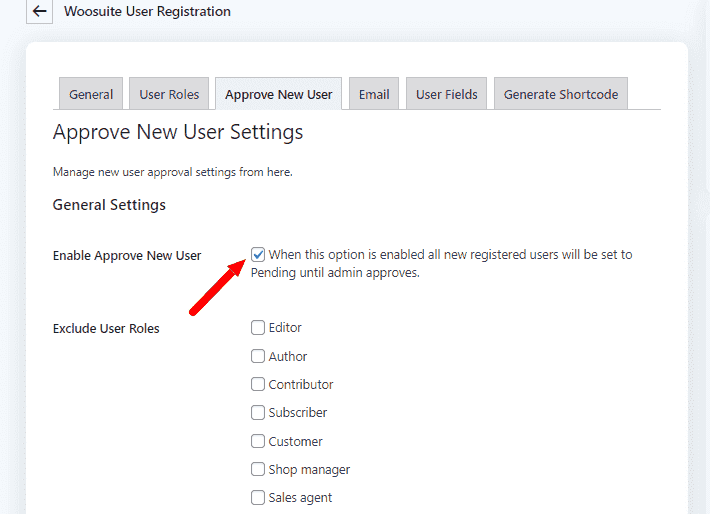
Task: Click the 'Manage new user approval settings' text
Action: pos(173,172)
